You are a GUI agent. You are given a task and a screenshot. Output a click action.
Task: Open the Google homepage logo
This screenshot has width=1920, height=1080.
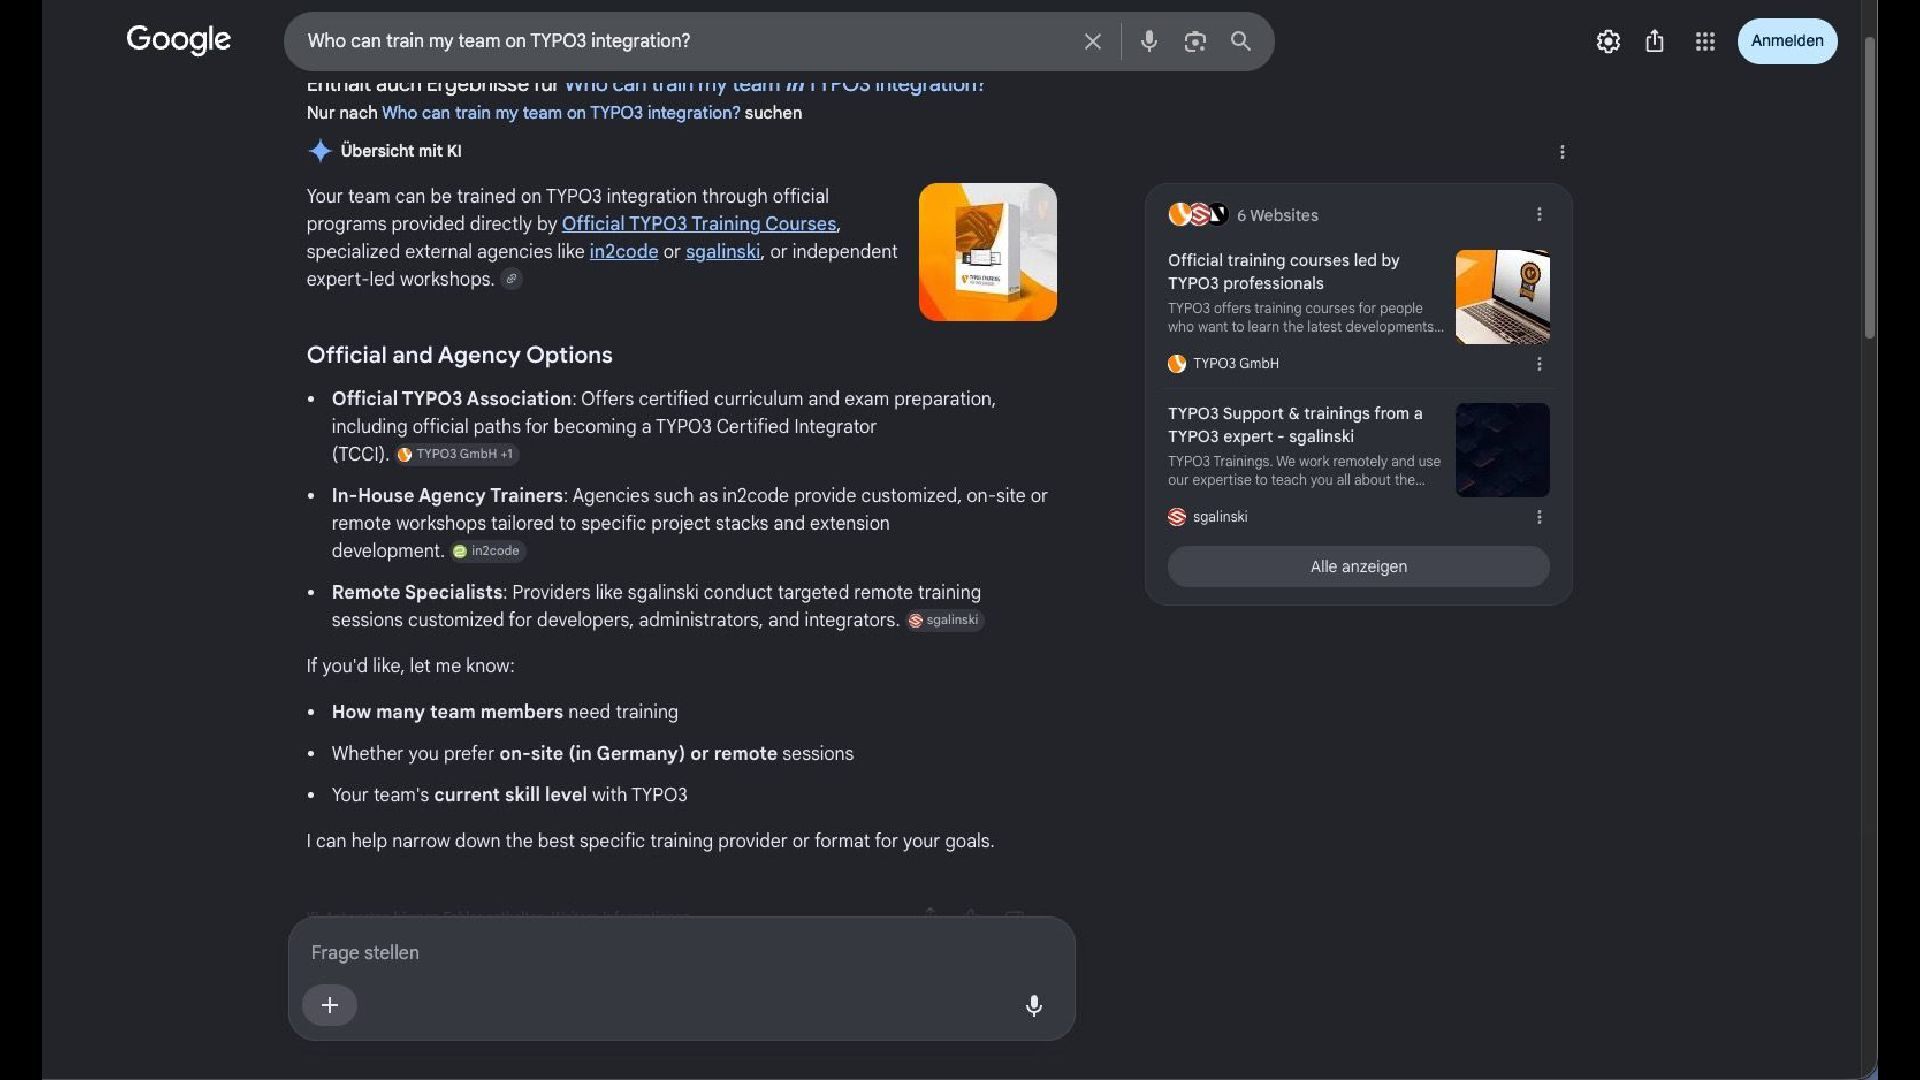tap(179, 40)
